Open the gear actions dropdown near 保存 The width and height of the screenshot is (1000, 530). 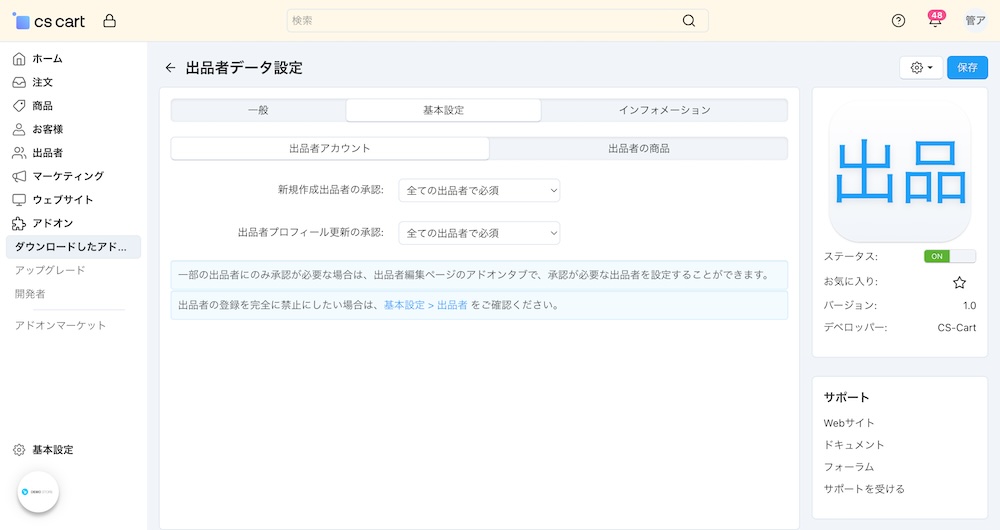click(x=921, y=68)
